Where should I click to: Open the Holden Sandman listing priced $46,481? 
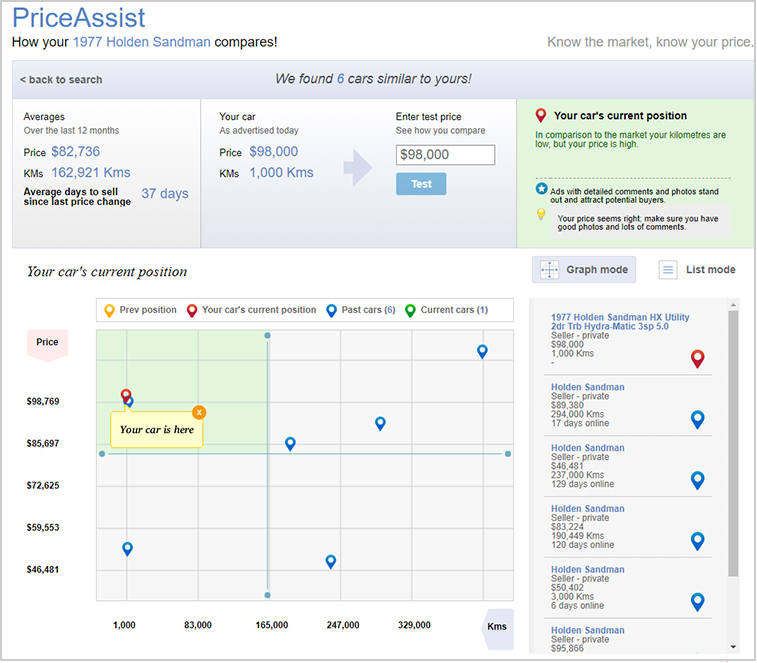[x=588, y=448]
